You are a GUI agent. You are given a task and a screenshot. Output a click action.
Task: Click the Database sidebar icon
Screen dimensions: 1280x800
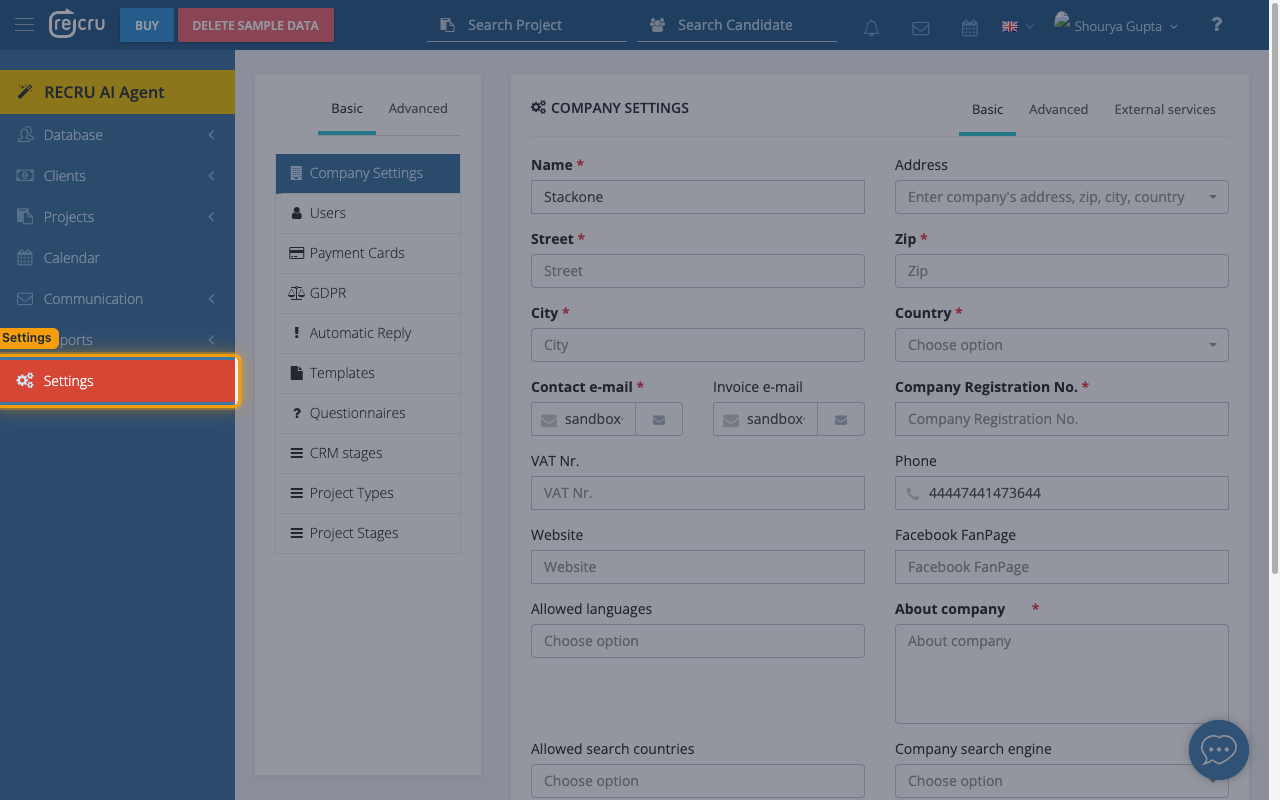[x=26, y=134]
